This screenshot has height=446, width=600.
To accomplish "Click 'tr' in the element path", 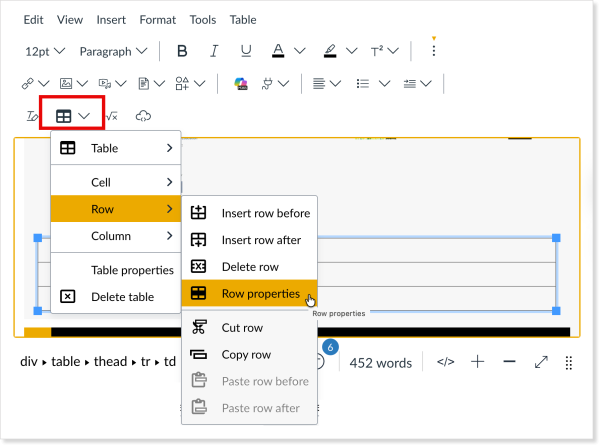I will [145, 361].
